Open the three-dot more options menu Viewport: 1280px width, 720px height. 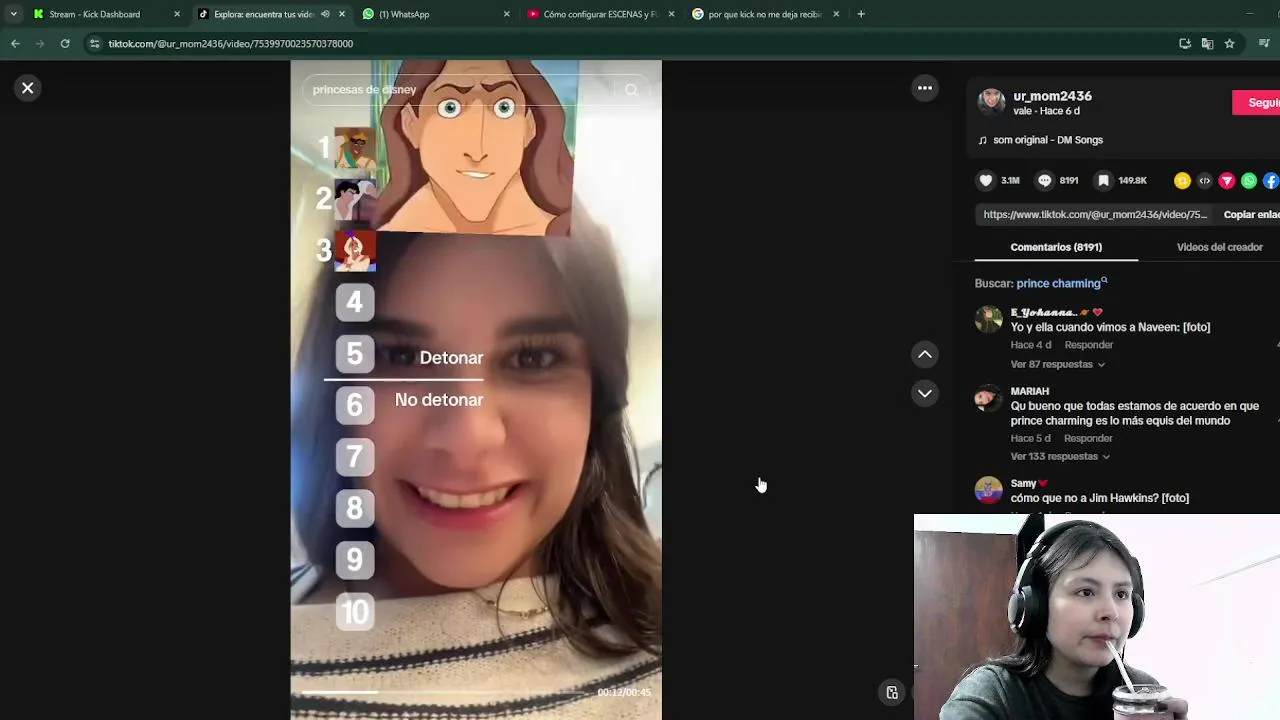(925, 88)
